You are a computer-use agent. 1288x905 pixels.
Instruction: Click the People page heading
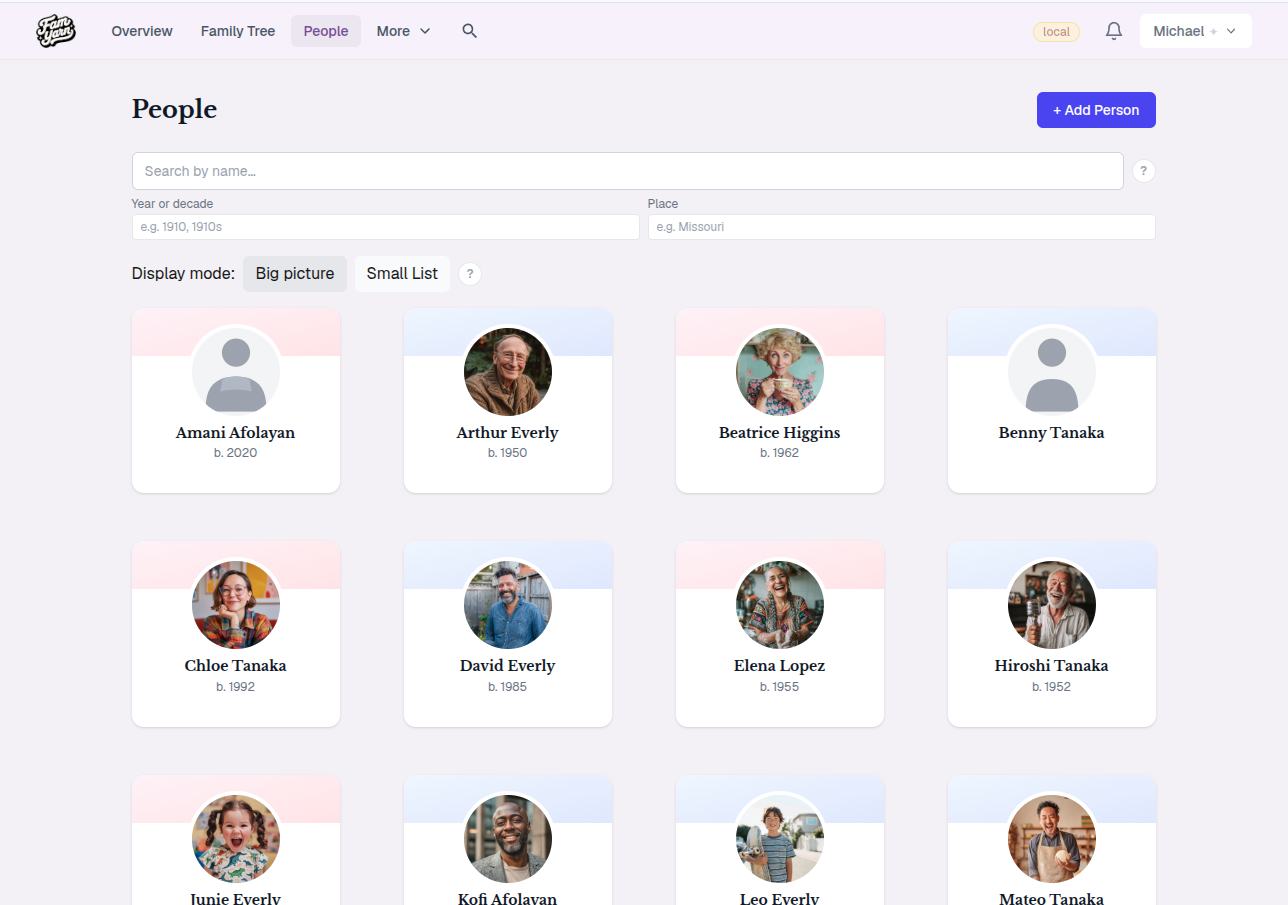click(x=174, y=109)
